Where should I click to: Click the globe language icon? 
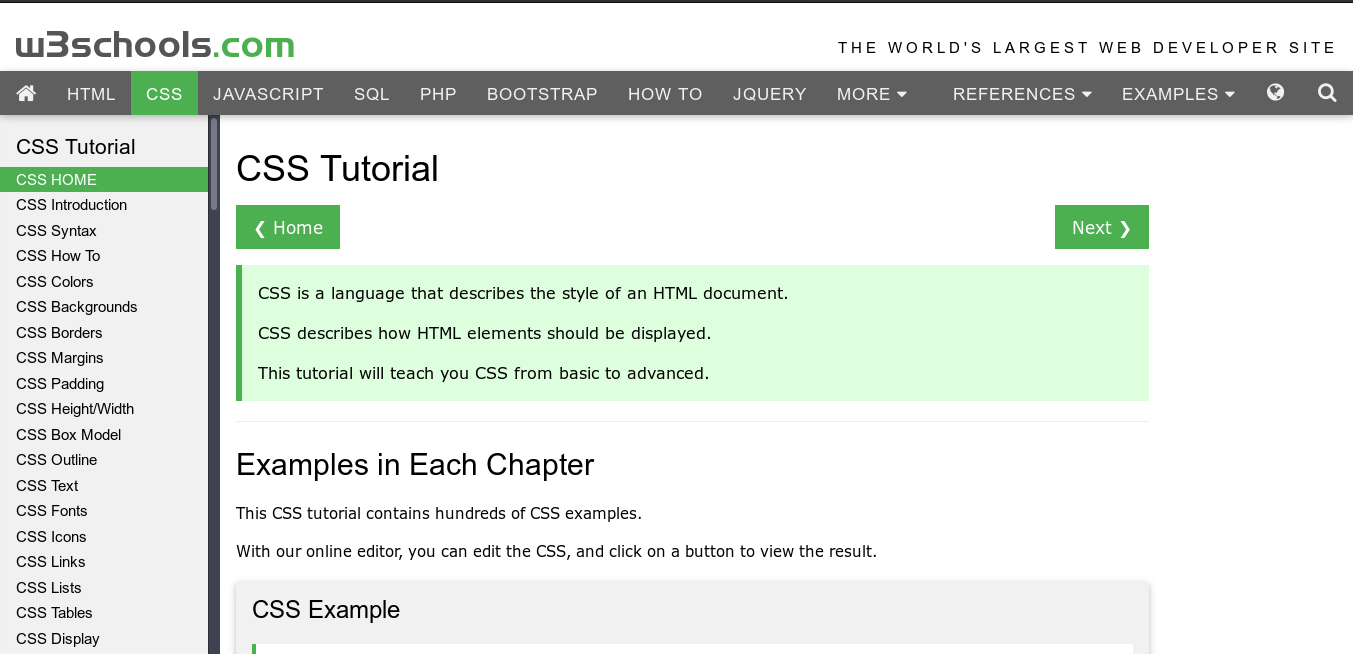coord(1274,91)
